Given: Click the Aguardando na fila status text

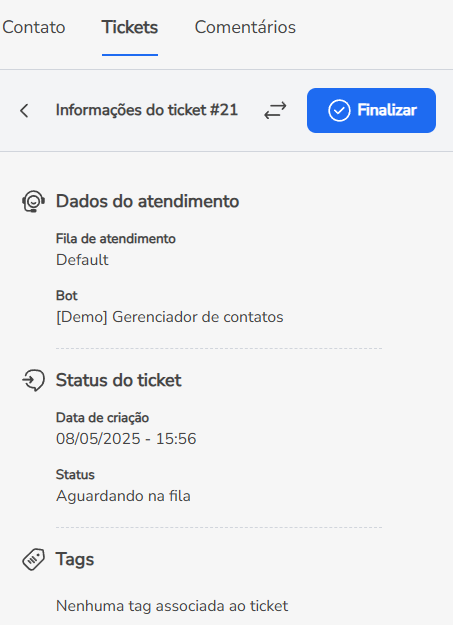Looking at the screenshot, I should (123, 496).
